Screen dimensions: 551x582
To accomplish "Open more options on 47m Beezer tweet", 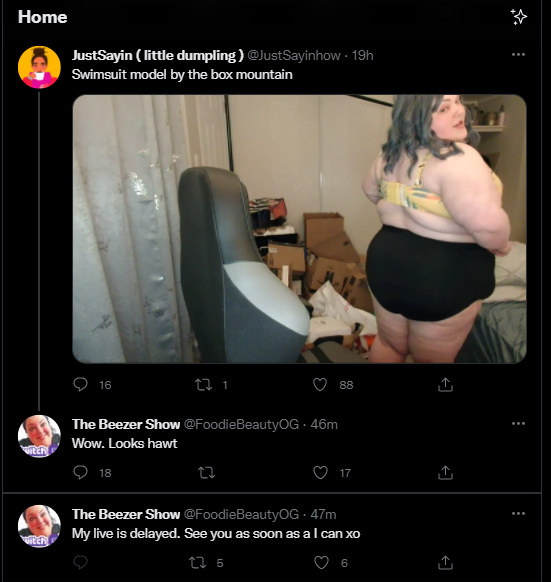I will [x=518, y=514].
